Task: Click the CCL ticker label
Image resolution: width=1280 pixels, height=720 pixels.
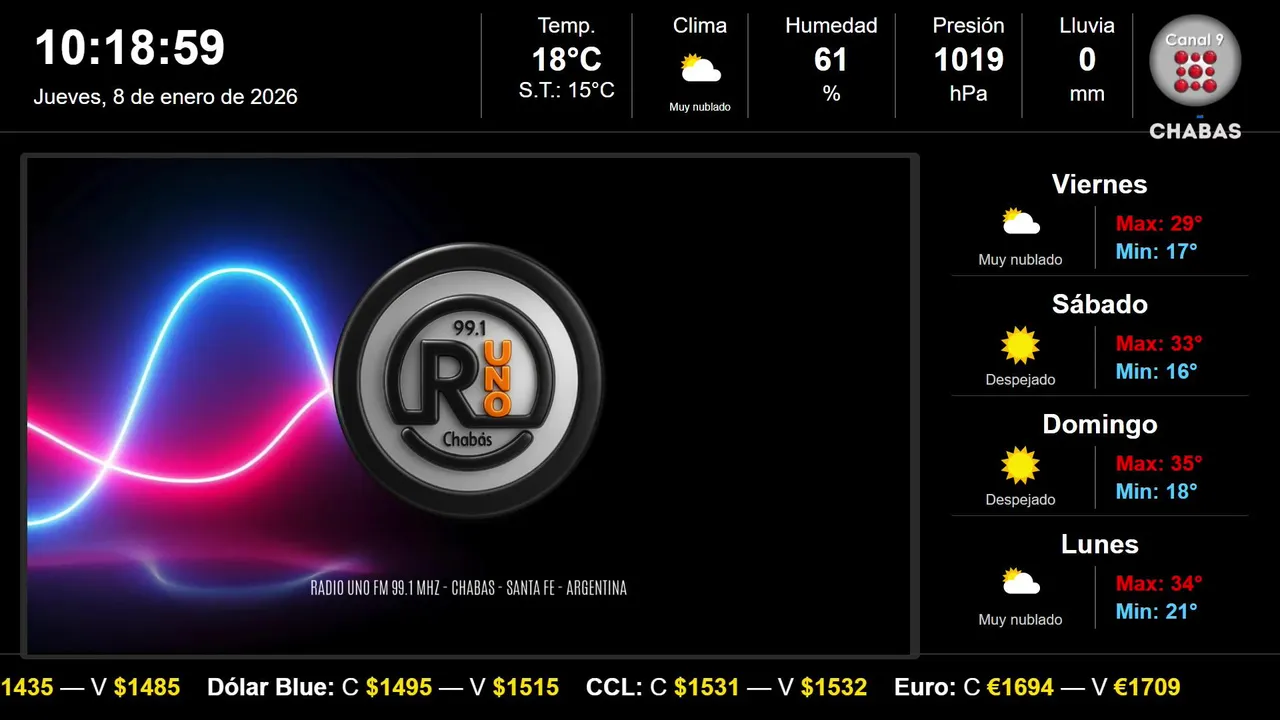Action: pos(614,687)
